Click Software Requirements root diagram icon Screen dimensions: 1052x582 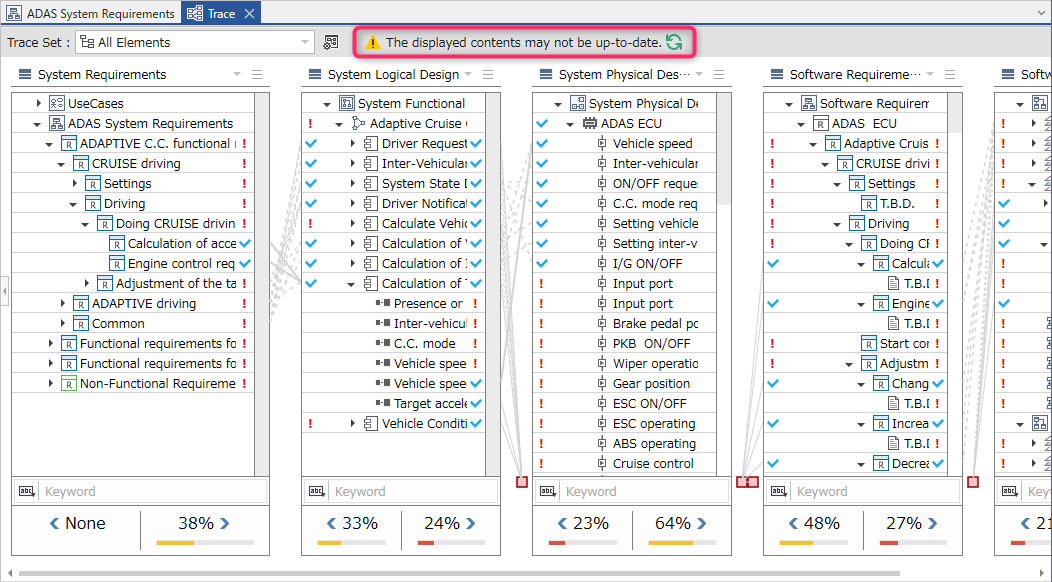(808, 103)
